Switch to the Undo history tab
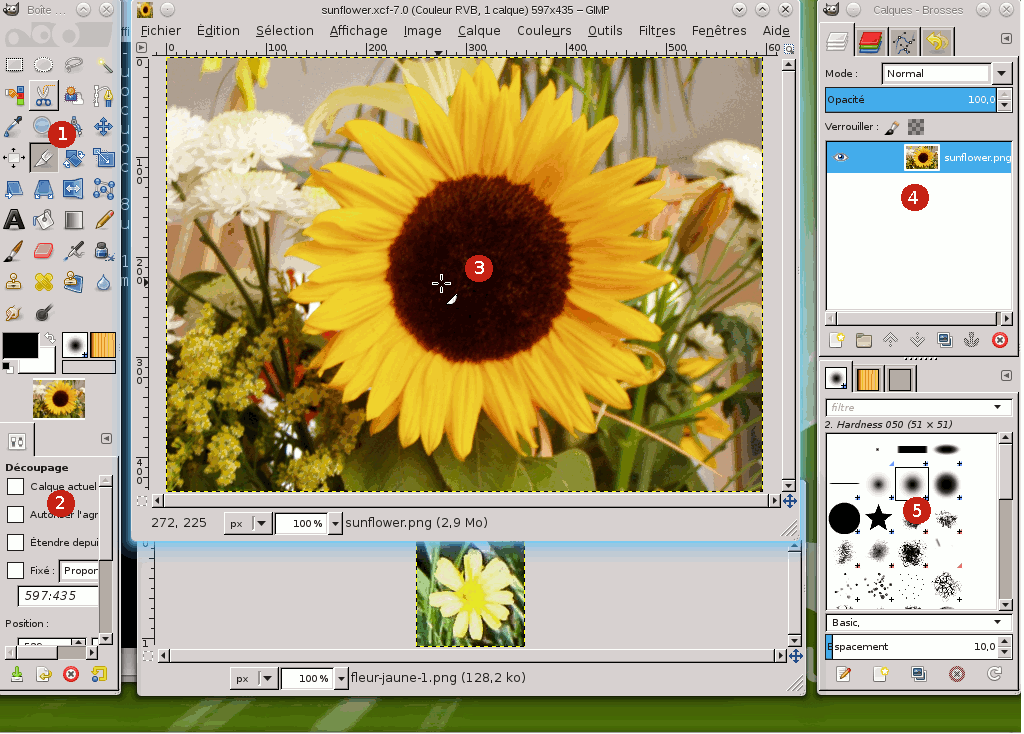 pos(937,41)
